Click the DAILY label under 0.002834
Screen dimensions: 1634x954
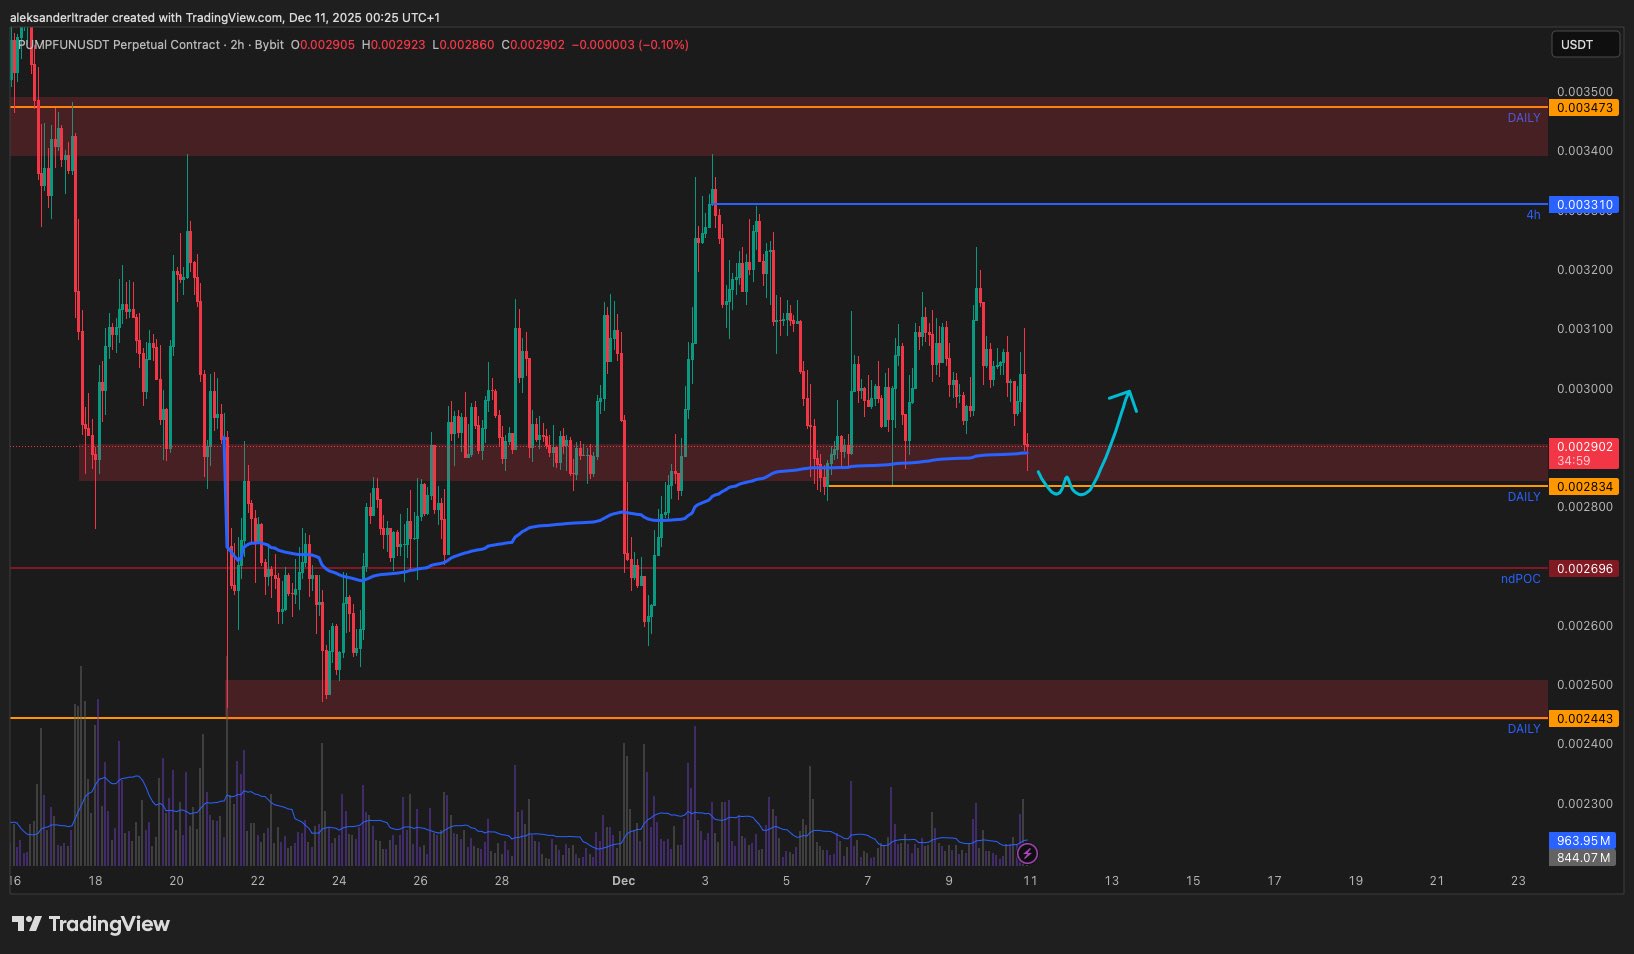[x=1524, y=497]
